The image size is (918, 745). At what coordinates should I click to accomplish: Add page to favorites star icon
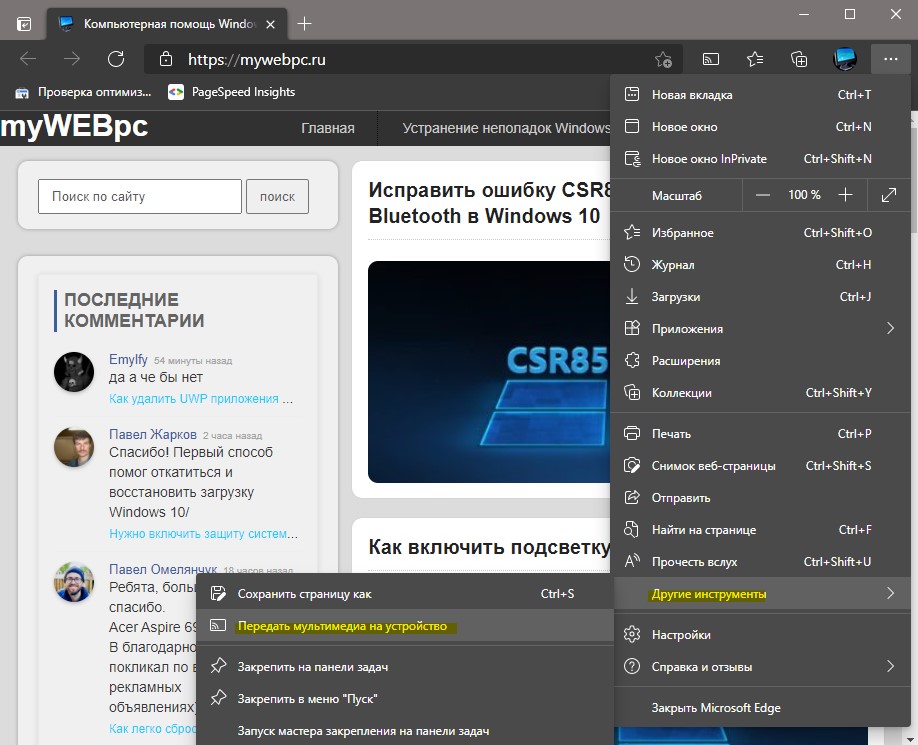click(x=663, y=59)
